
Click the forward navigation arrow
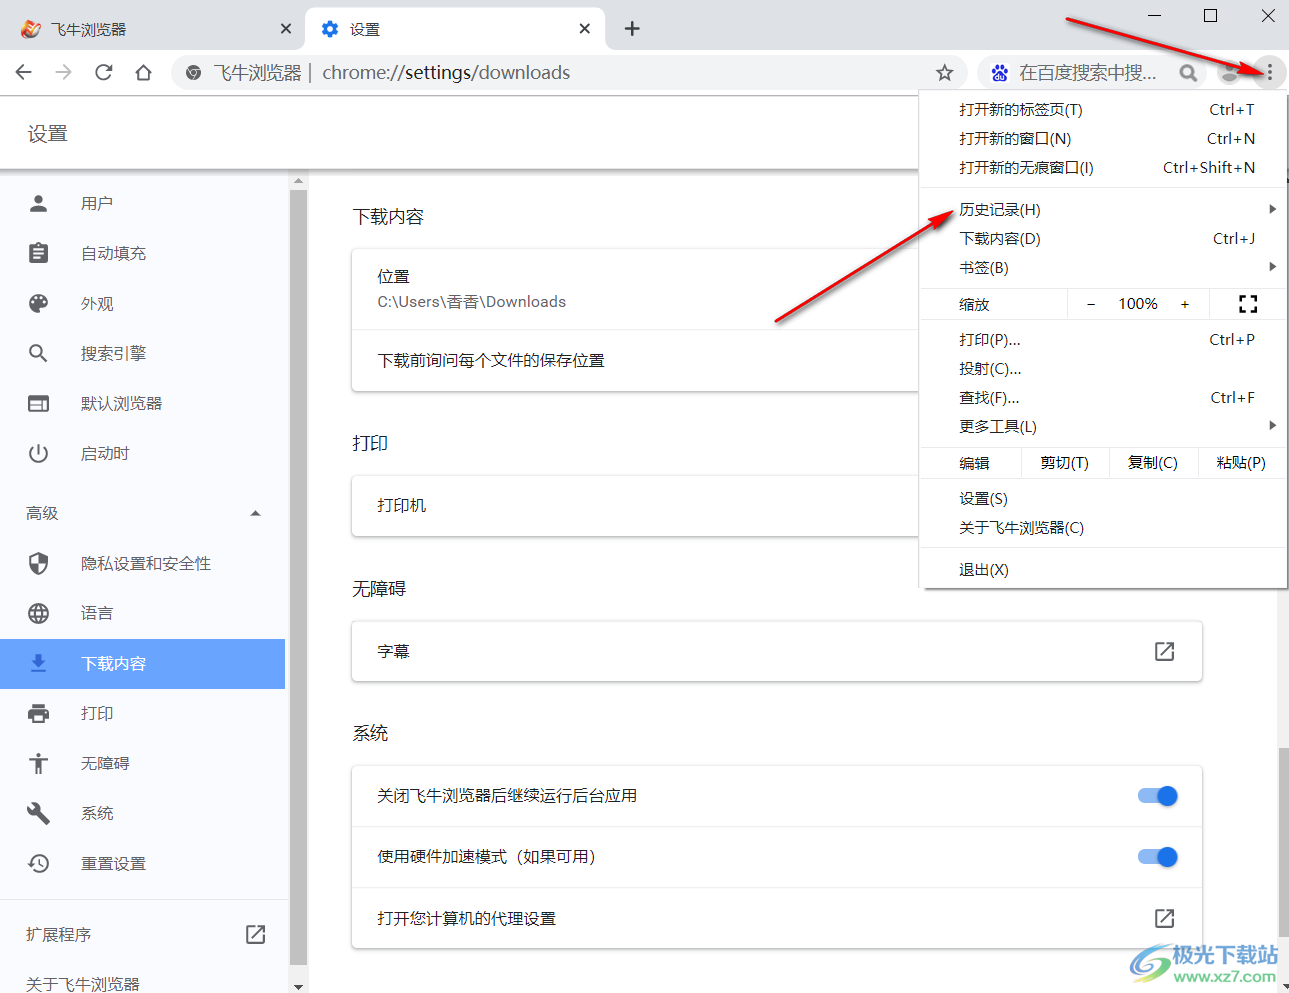63,72
